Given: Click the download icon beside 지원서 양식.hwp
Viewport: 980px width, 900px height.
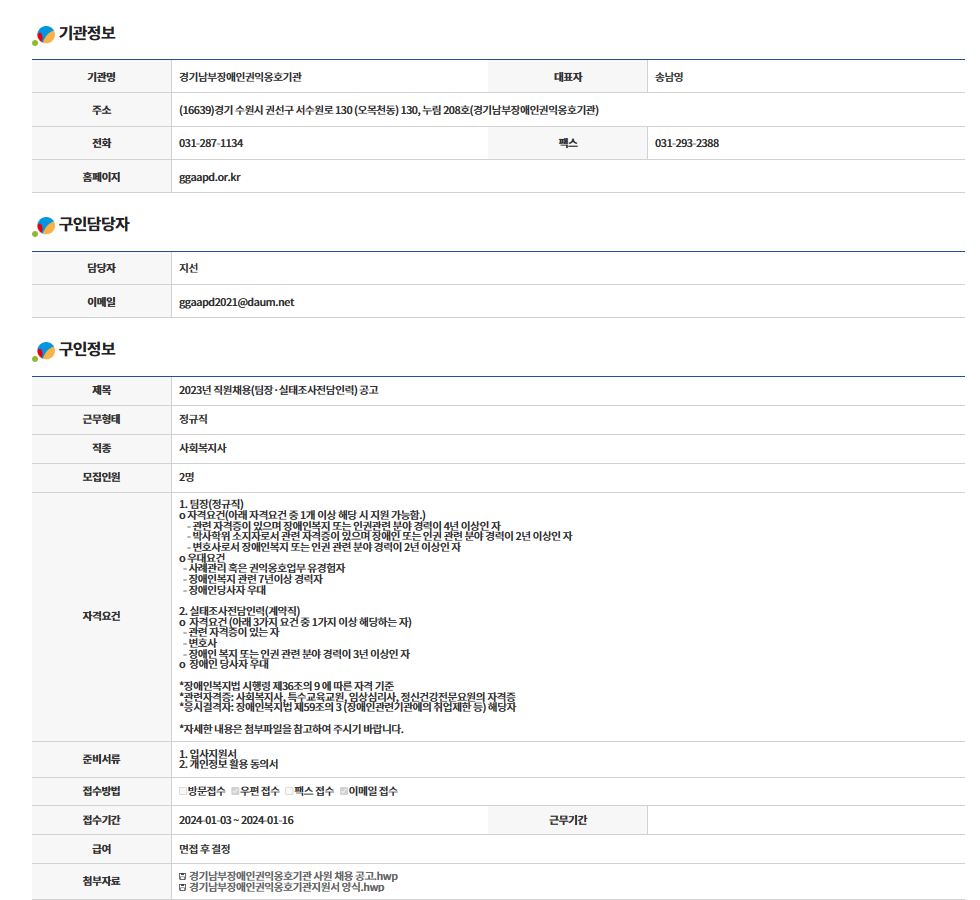Looking at the screenshot, I should coord(182,888).
